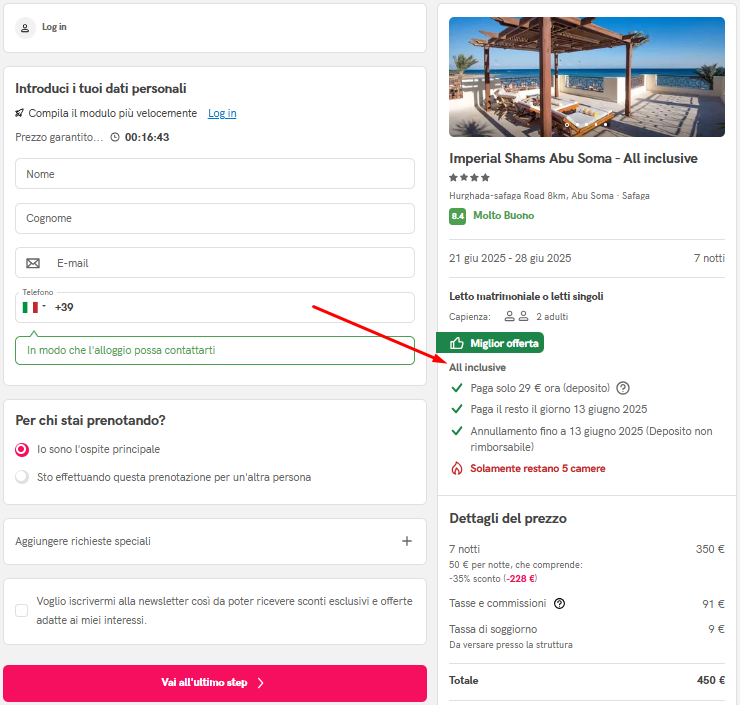Screen dimensions: 740x705
Task: Click the rocket icon beside Compila il modulo
Action: (19, 113)
